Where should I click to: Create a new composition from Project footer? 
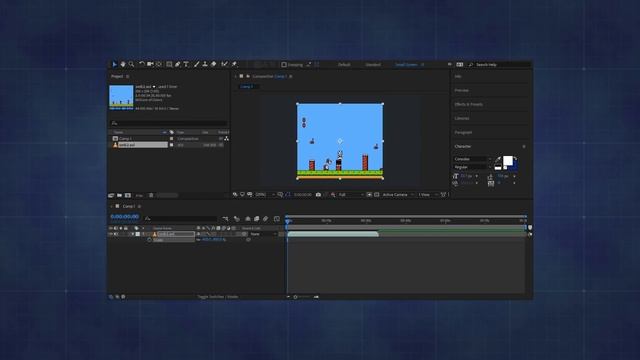tap(128, 196)
